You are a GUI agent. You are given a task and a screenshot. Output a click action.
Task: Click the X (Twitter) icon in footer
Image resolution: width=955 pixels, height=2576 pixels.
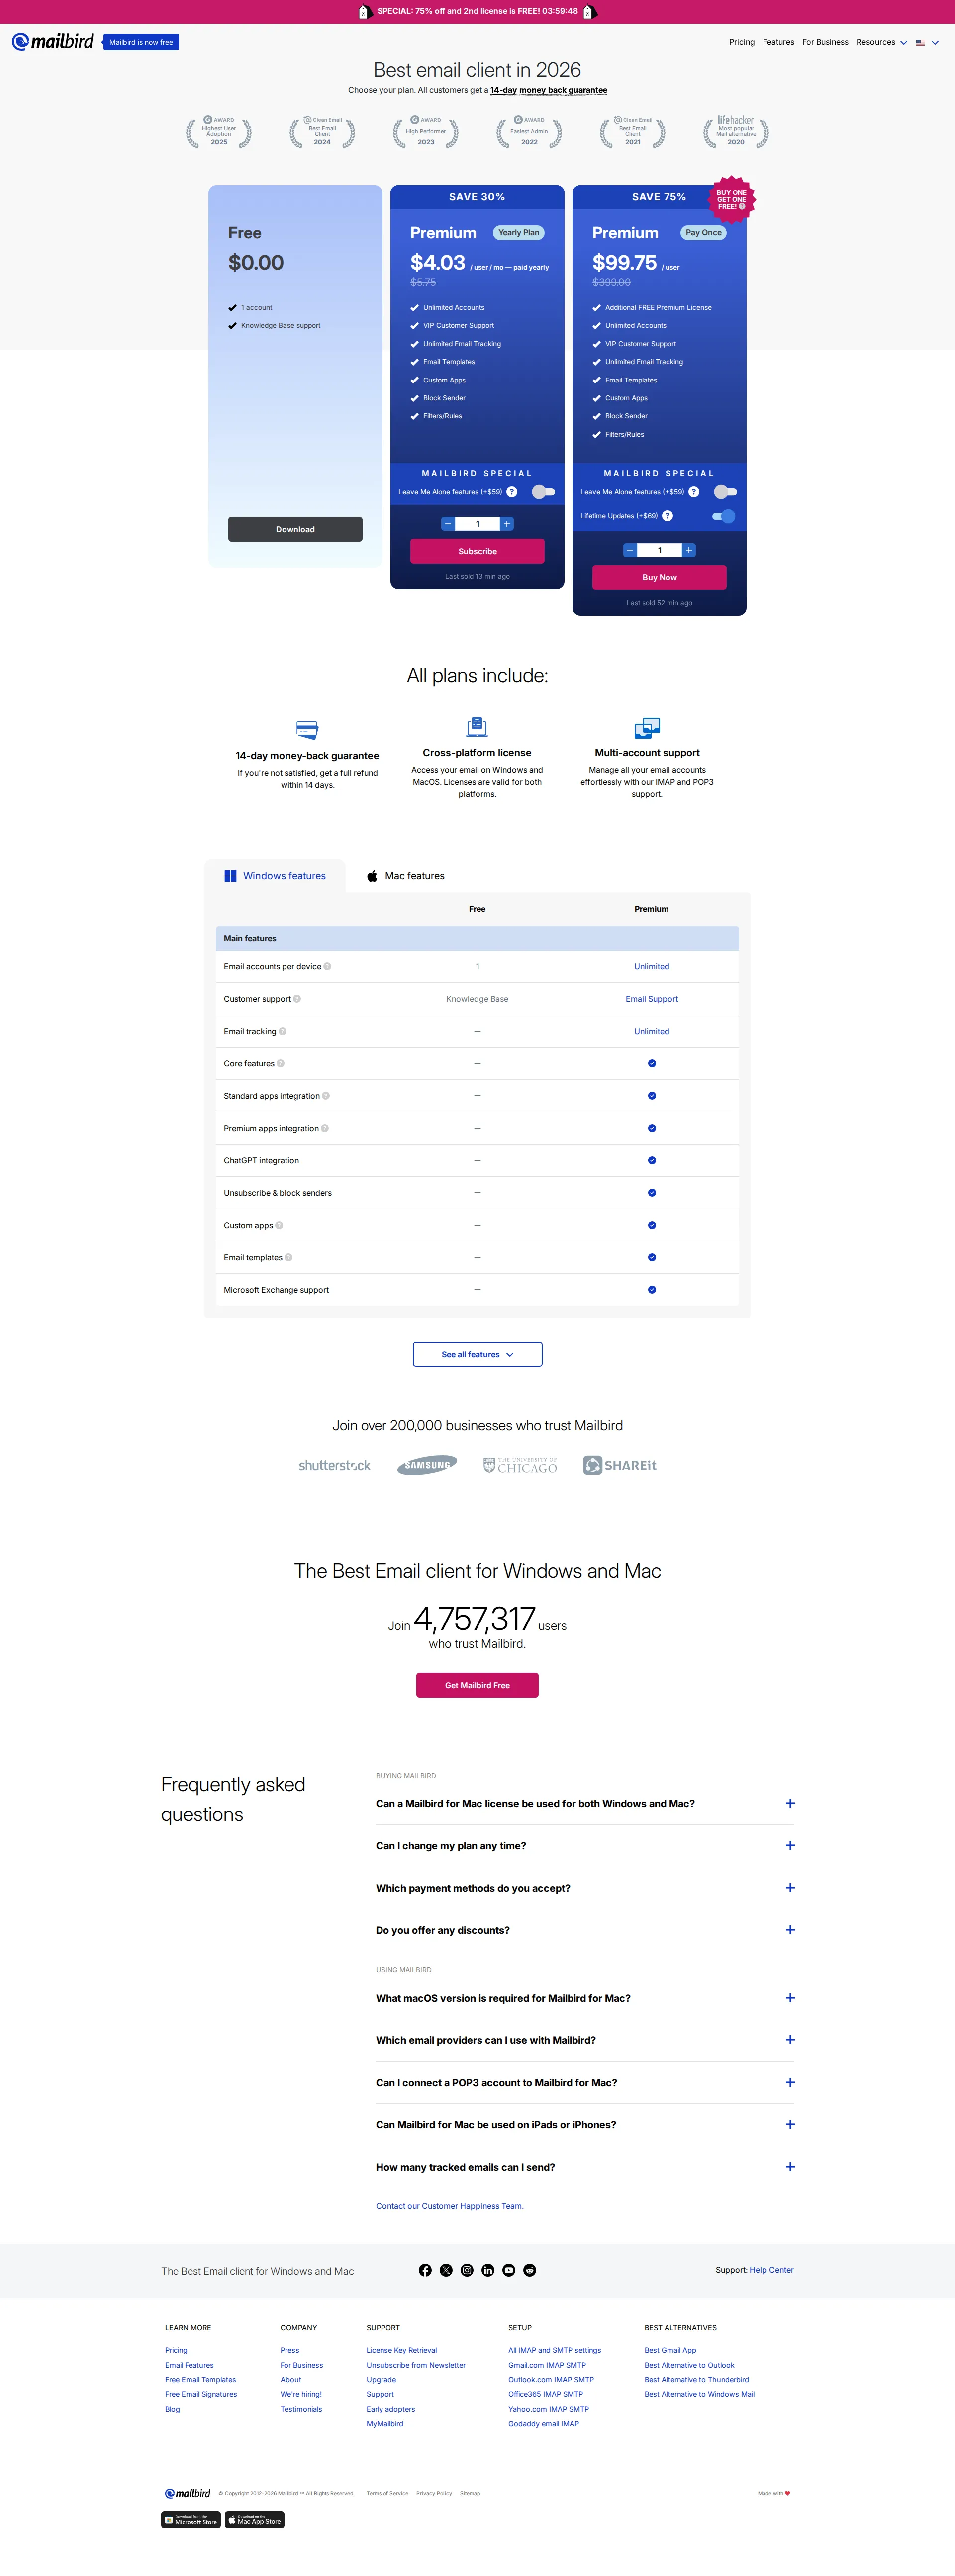point(446,2270)
